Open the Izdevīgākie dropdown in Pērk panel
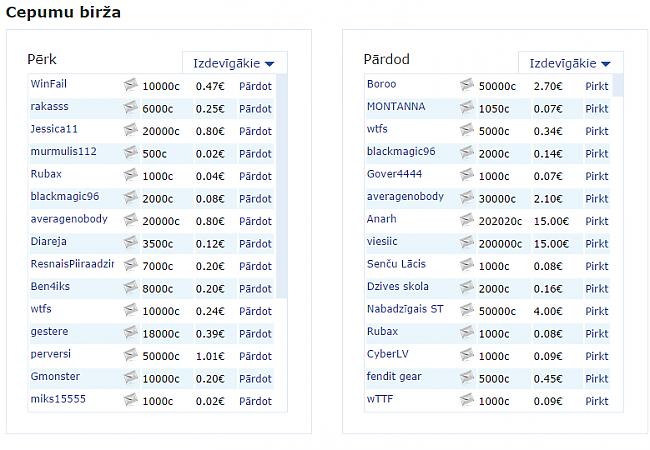The width and height of the screenshot is (650, 450). [x=235, y=63]
